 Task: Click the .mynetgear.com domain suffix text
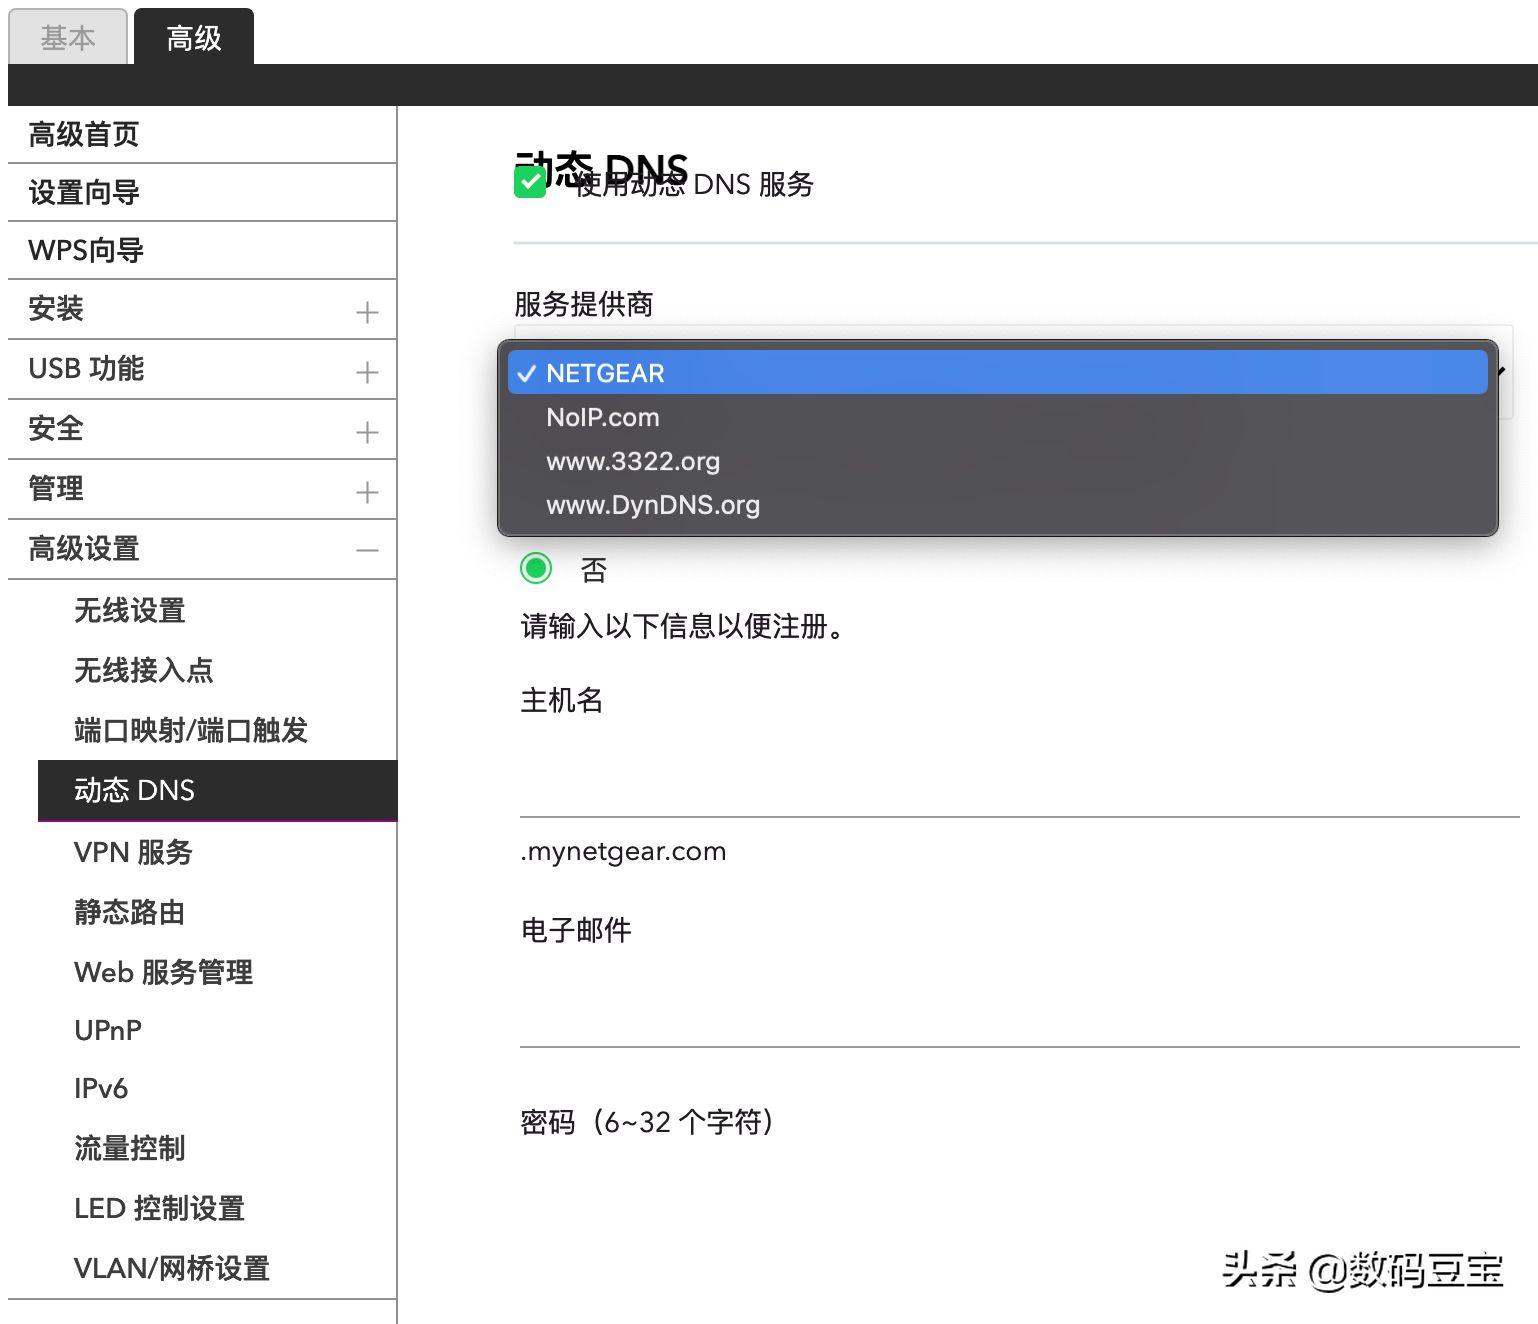click(x=623, y=851)
